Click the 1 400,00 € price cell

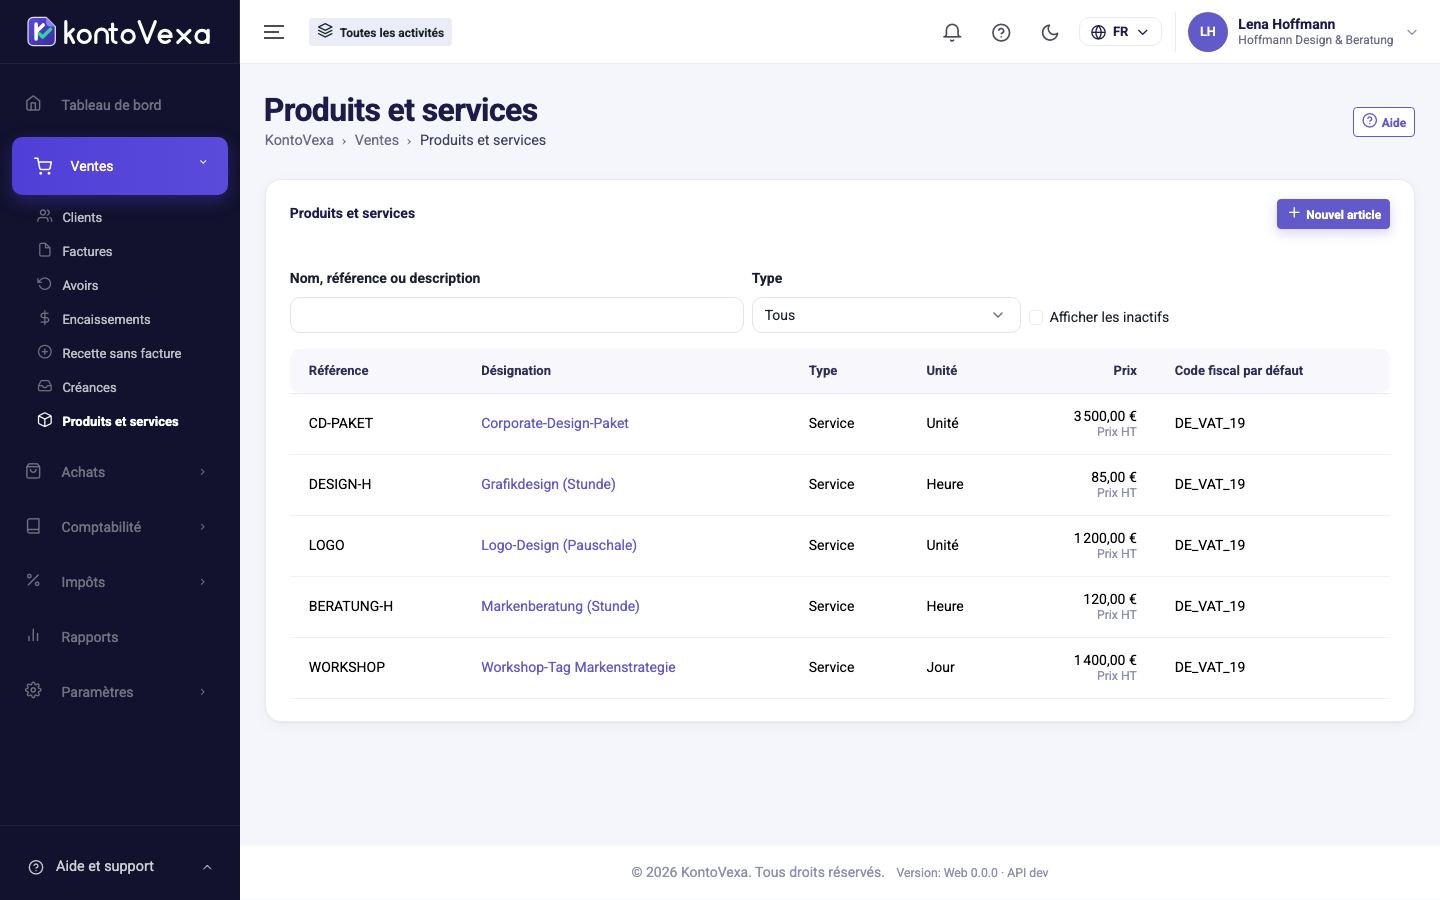click(1105, 660)
